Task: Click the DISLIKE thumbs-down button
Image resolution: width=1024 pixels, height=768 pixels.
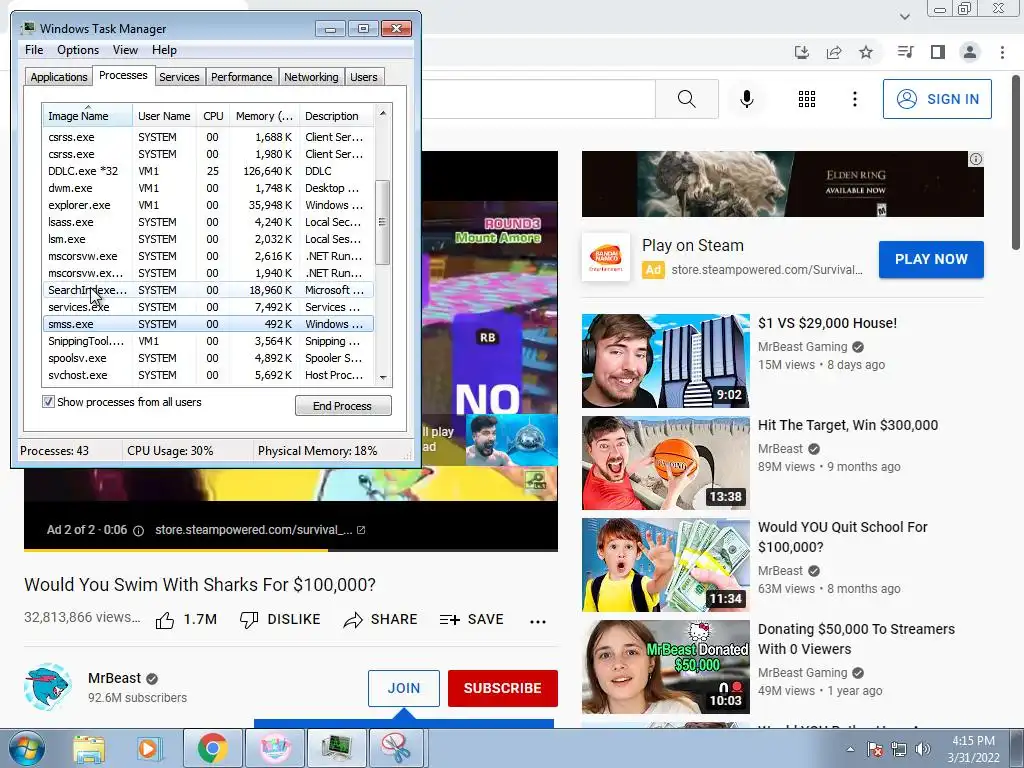Action: click(280, 620)
